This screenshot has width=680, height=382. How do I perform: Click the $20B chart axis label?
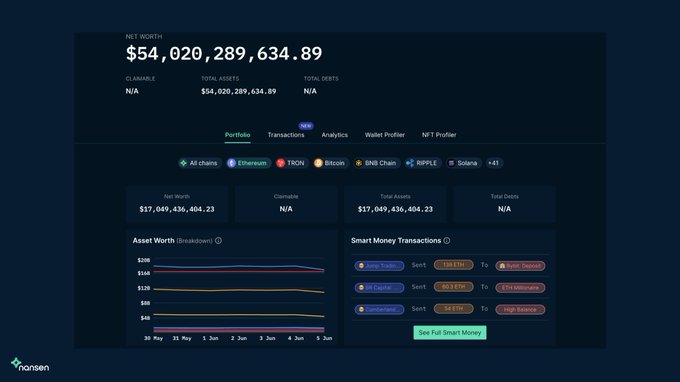click(x=144, y=260)
